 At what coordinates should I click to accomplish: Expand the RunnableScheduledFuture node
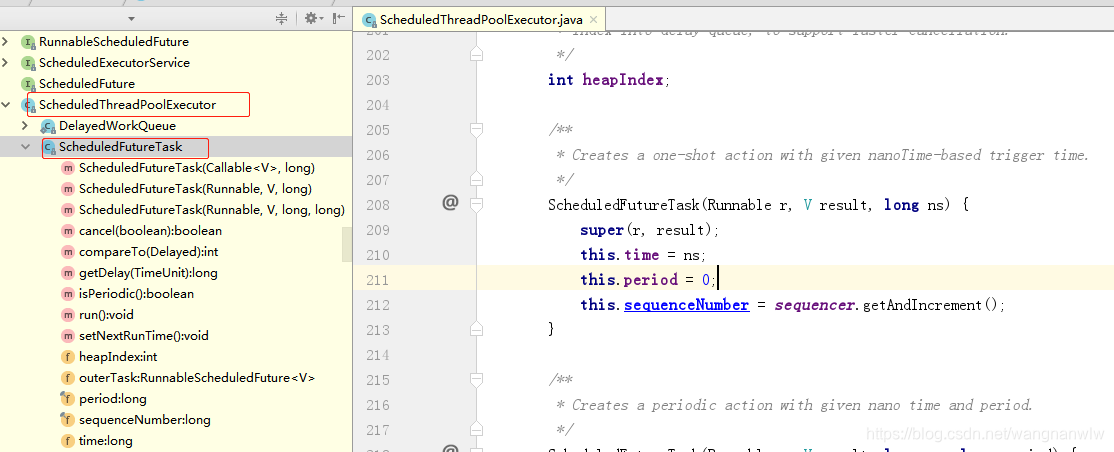point(6,42)
